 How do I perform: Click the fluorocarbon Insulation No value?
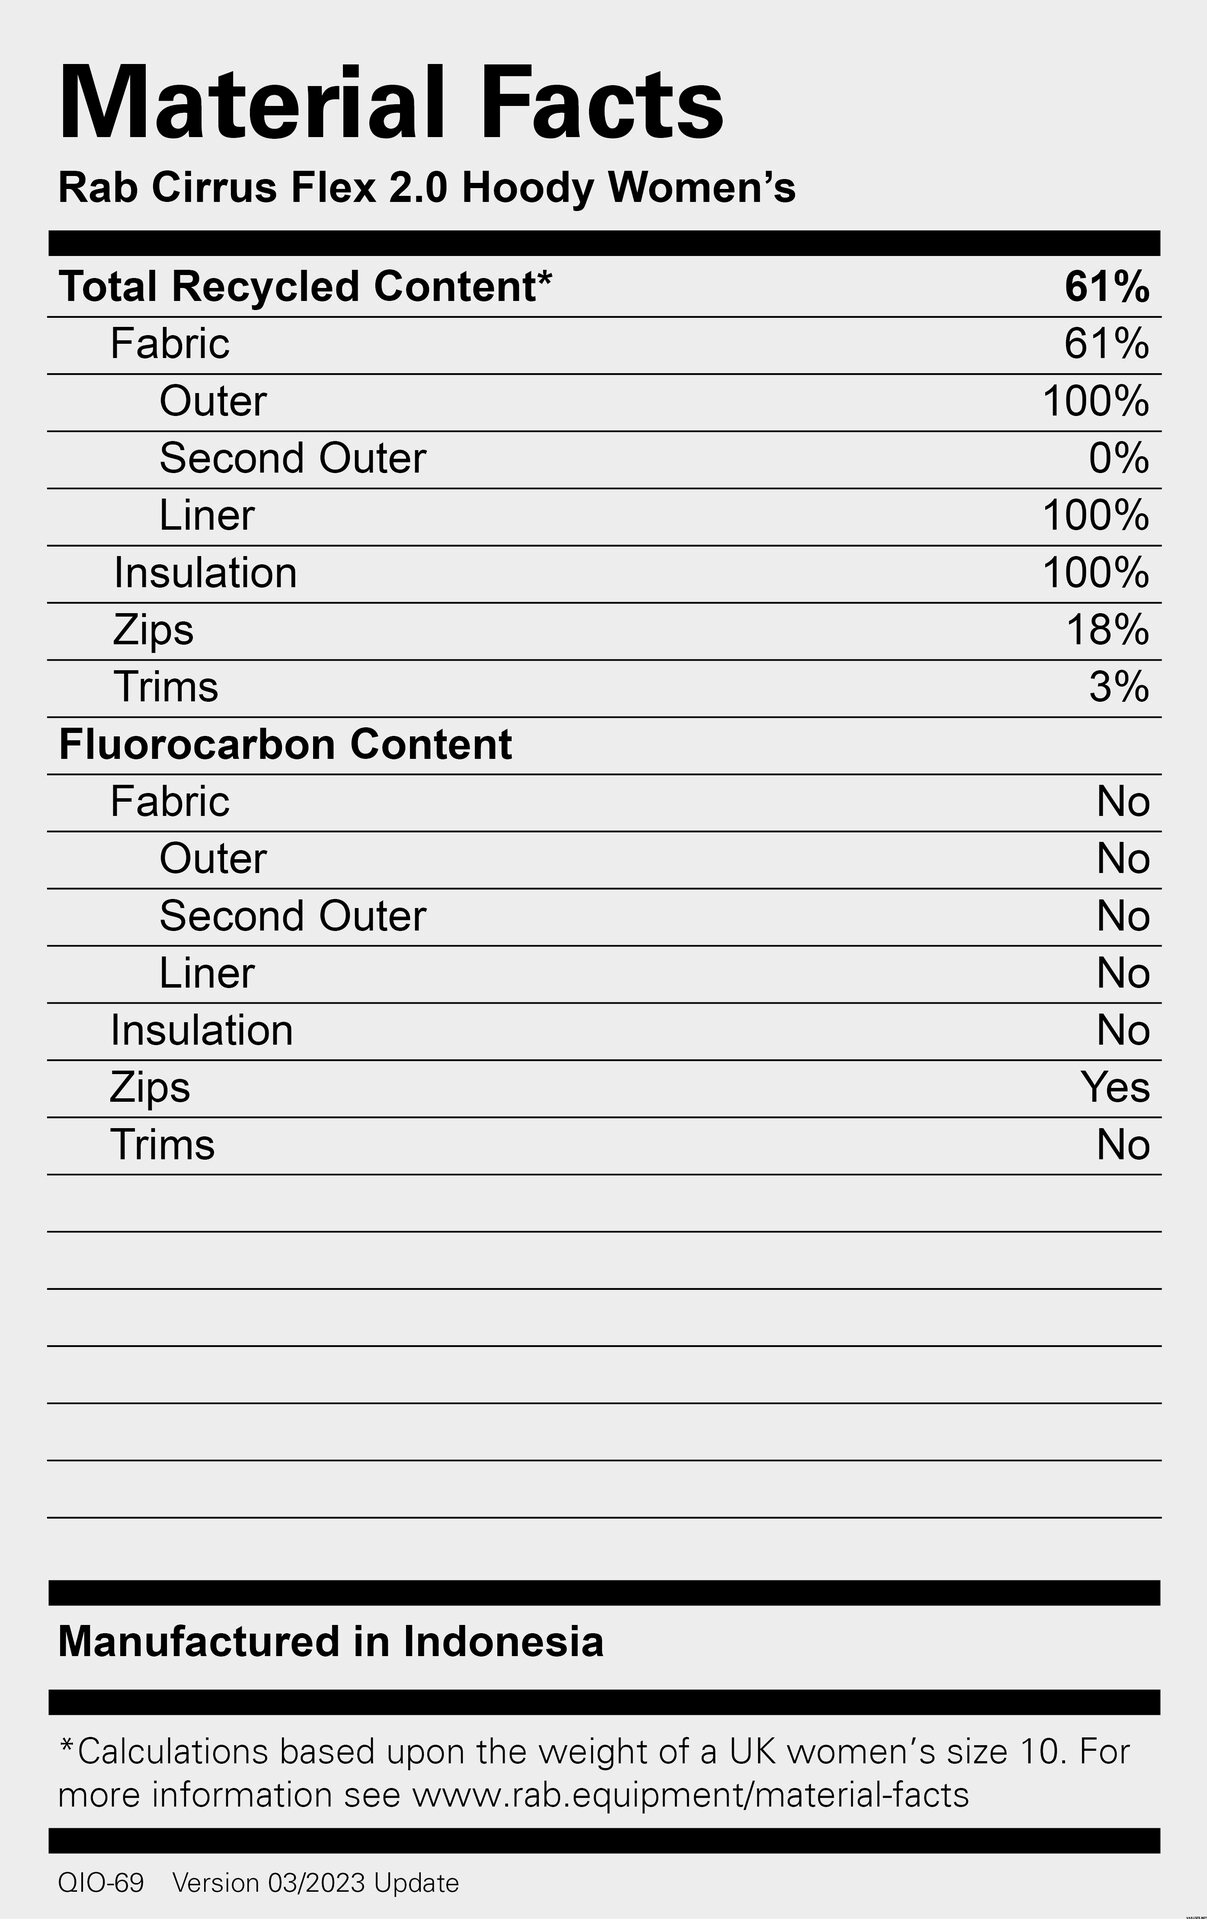pos(1122,1031)
